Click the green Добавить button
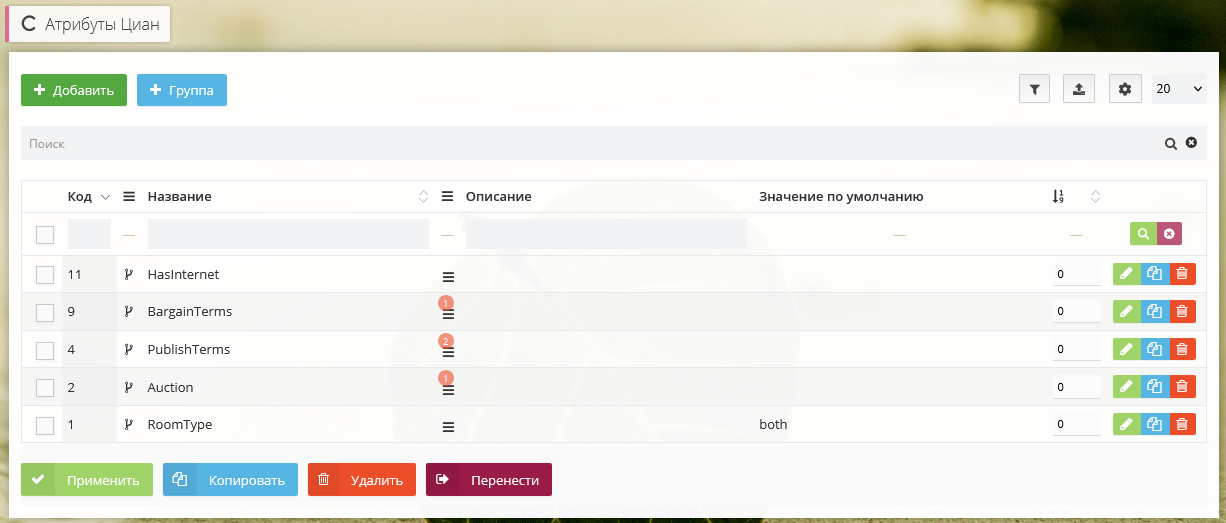The width and height of the screenshot is (1226, 523). pyautogui.click(x=74, y=90)
